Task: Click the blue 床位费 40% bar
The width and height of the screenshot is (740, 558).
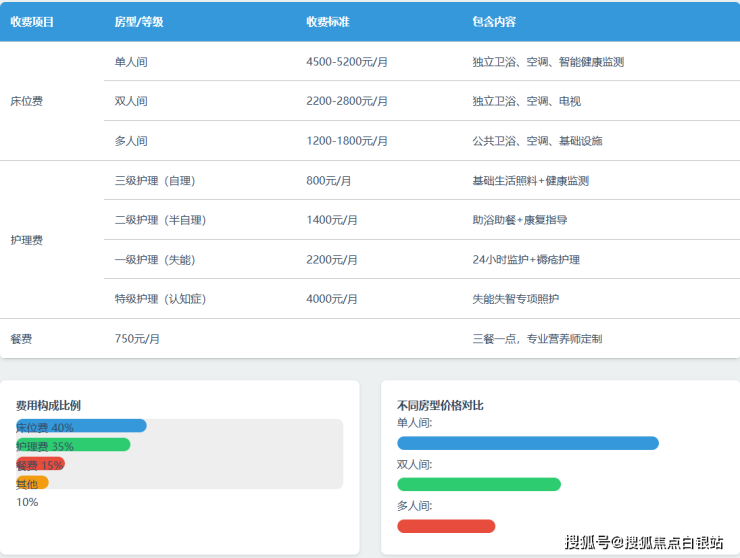Action: tap(81, 426)
